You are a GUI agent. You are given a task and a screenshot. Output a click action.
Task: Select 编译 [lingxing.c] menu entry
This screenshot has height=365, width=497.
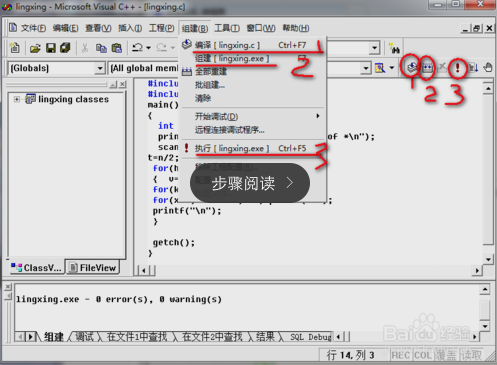pyautogui.click(x=252, y=45)
